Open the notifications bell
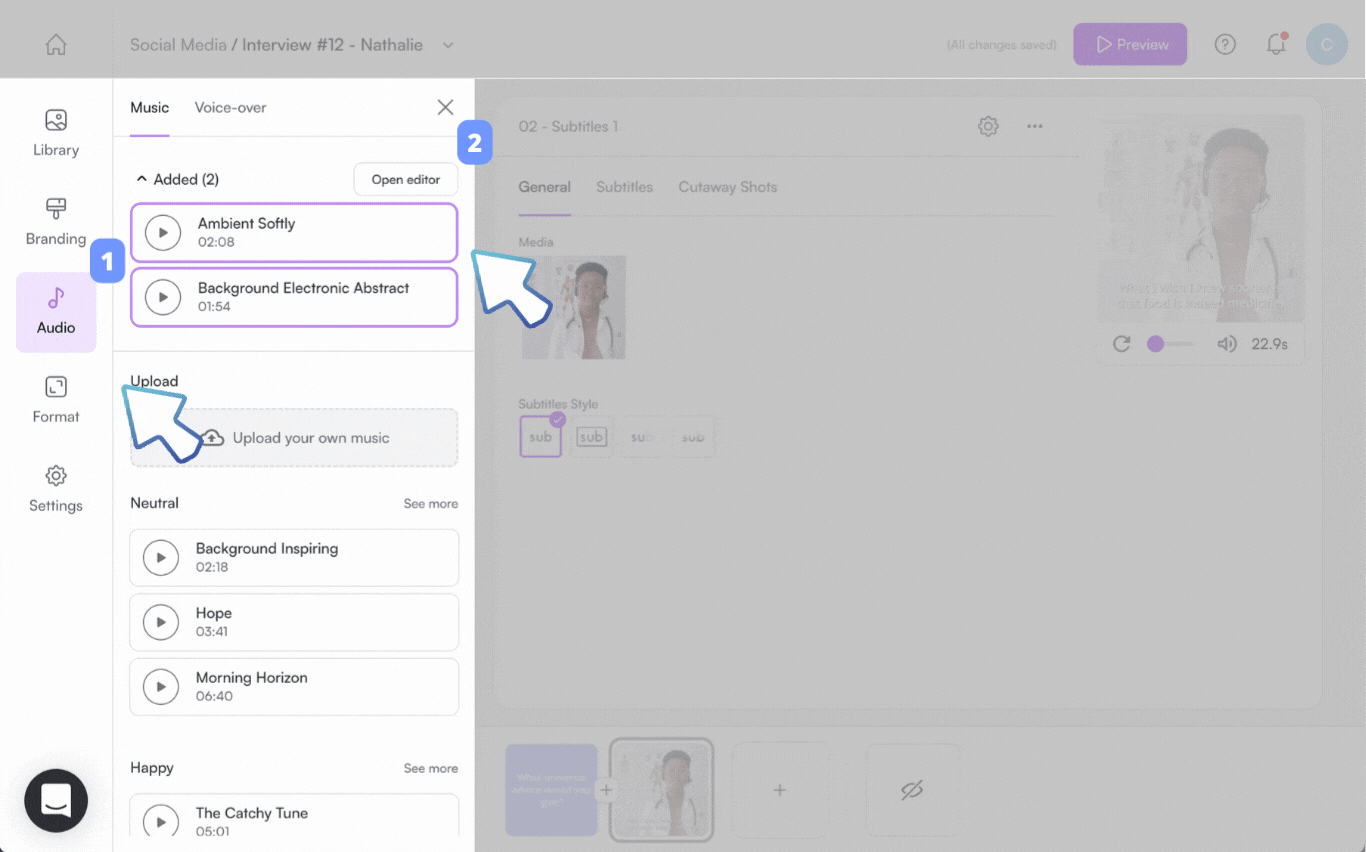The height and width of the screenshot is (852, 1366). (1276, 45)
